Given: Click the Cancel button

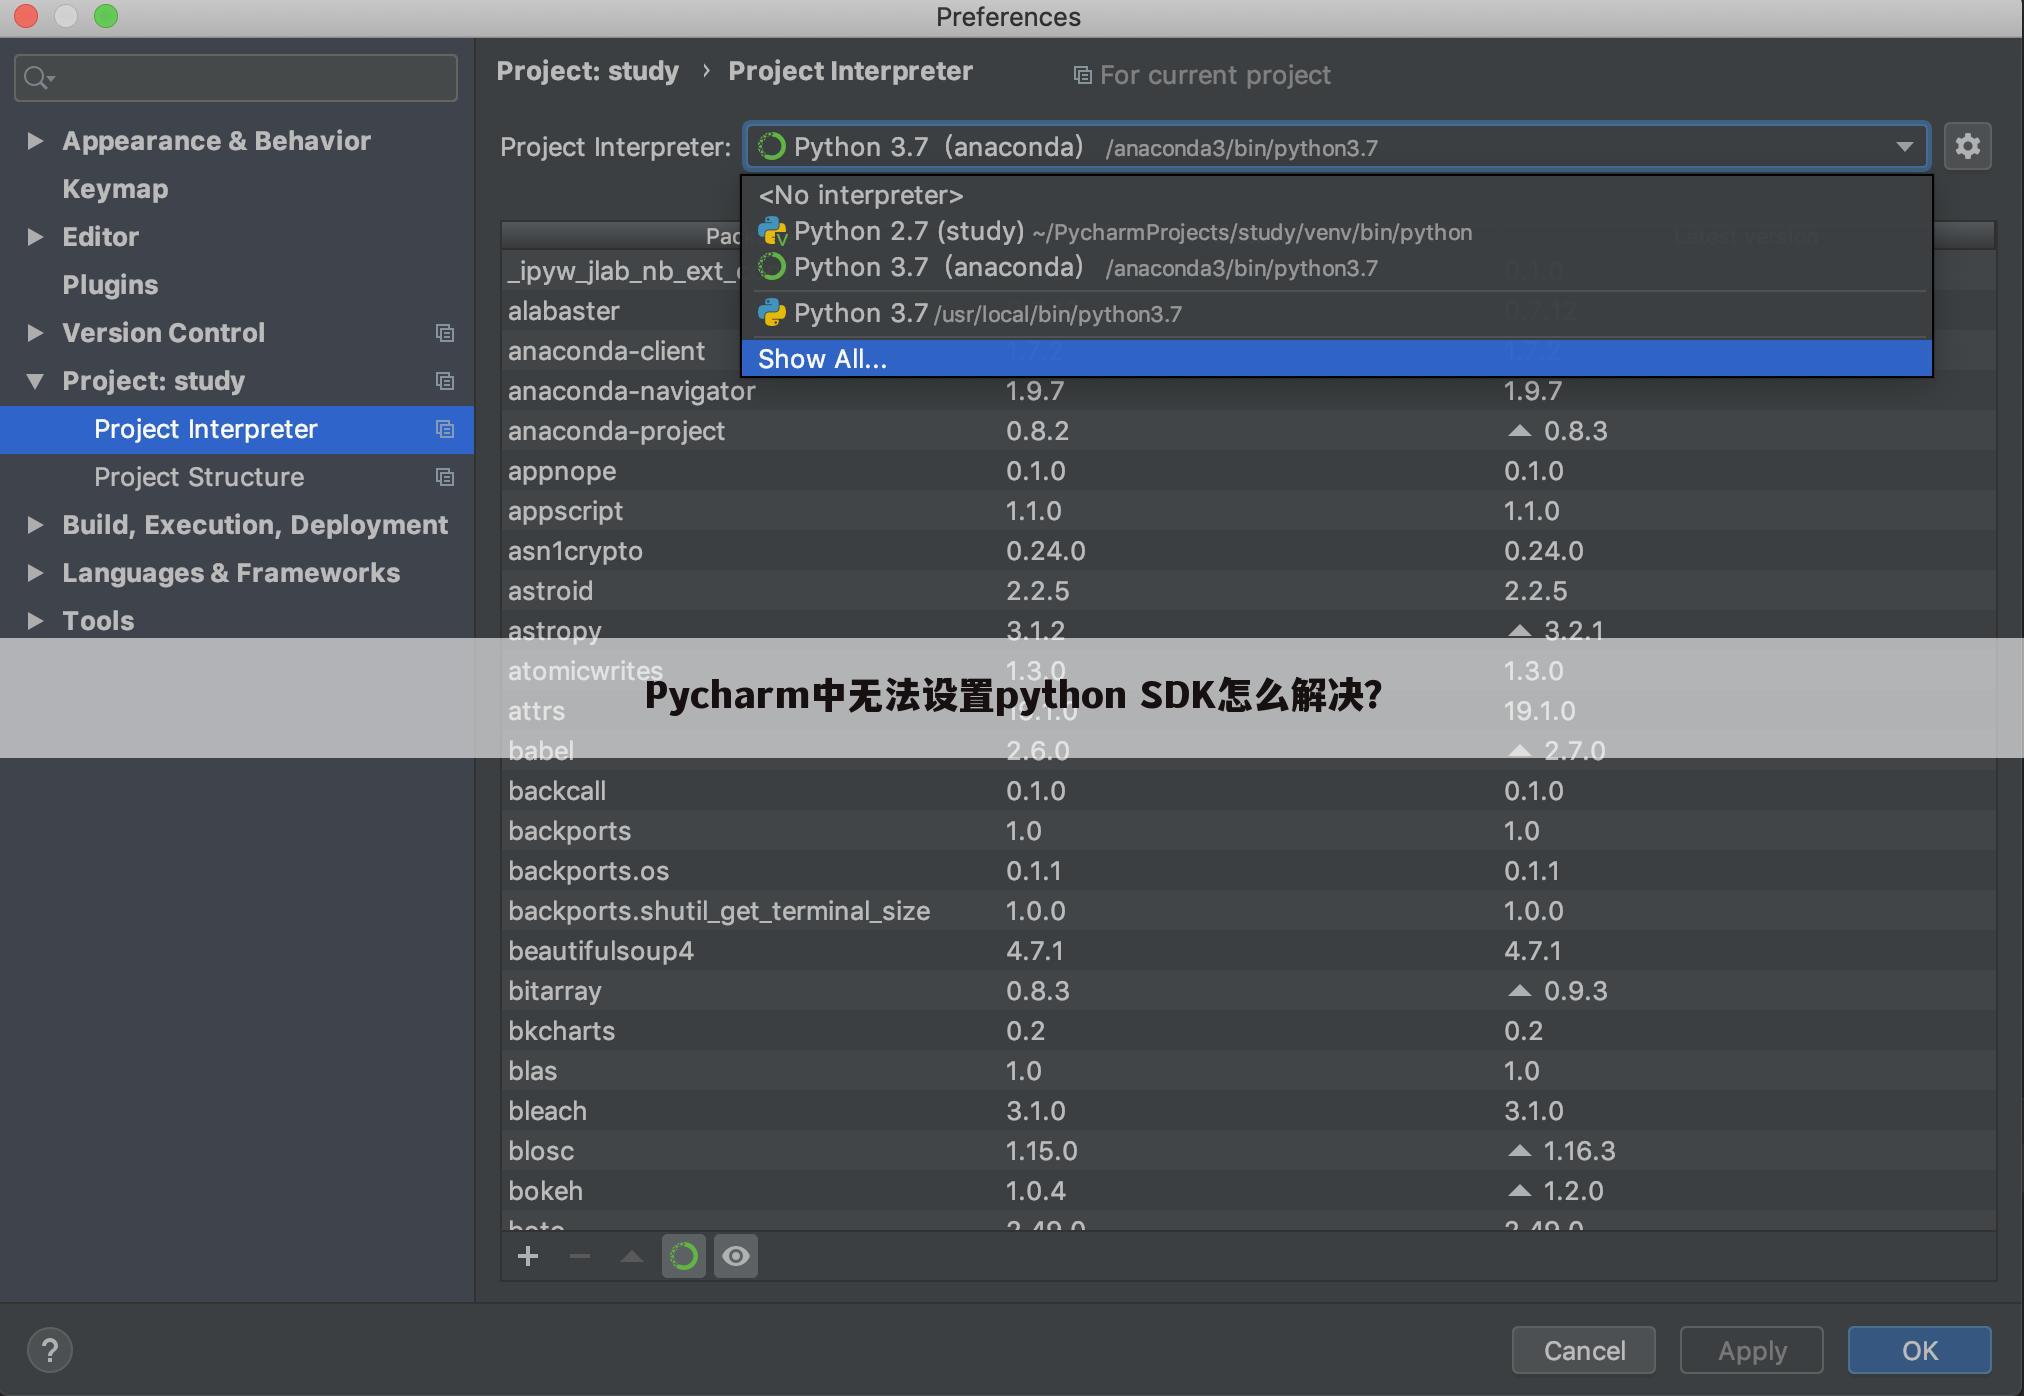Looking at the screenshot, I should click(x=1584, y=1350).
